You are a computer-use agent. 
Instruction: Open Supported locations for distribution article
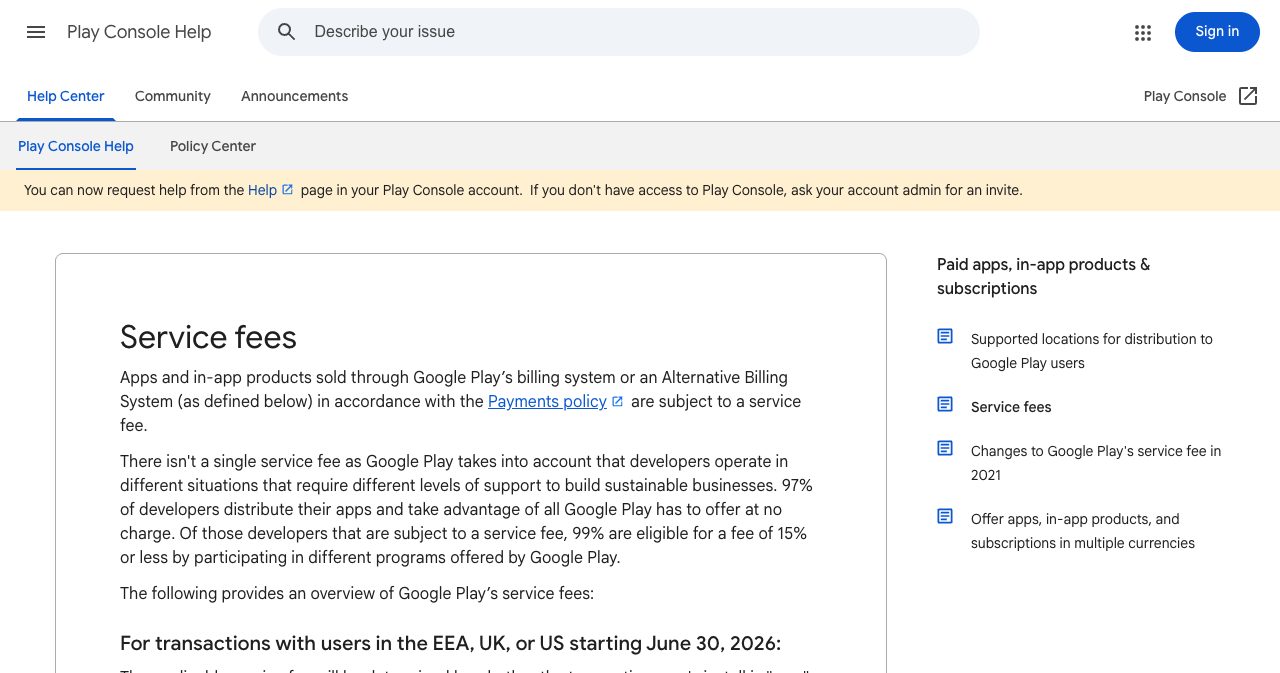click(x=1092, y=351)
